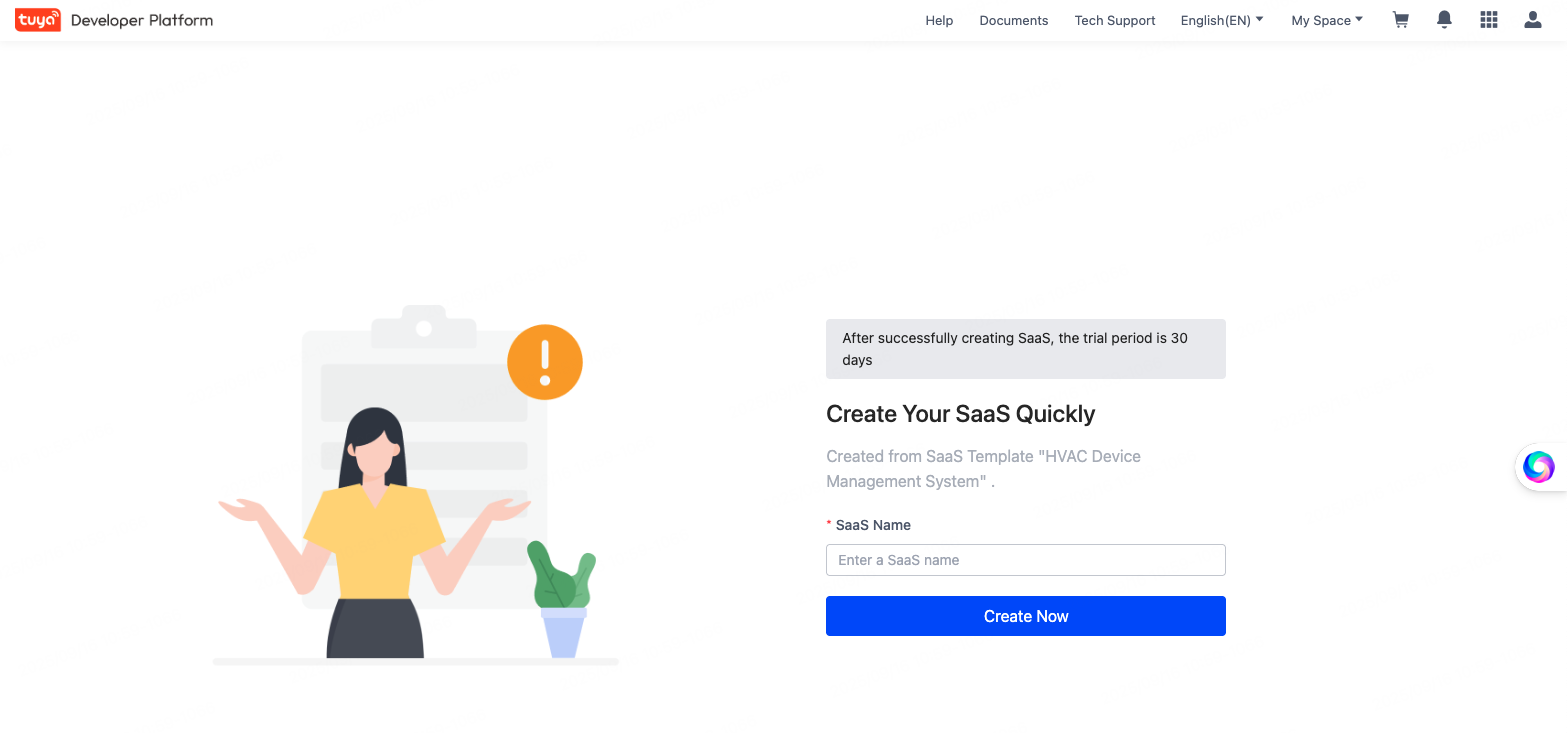
Task: Click the Create Your SaaS Quickly heading
Action: coord(960,413)
